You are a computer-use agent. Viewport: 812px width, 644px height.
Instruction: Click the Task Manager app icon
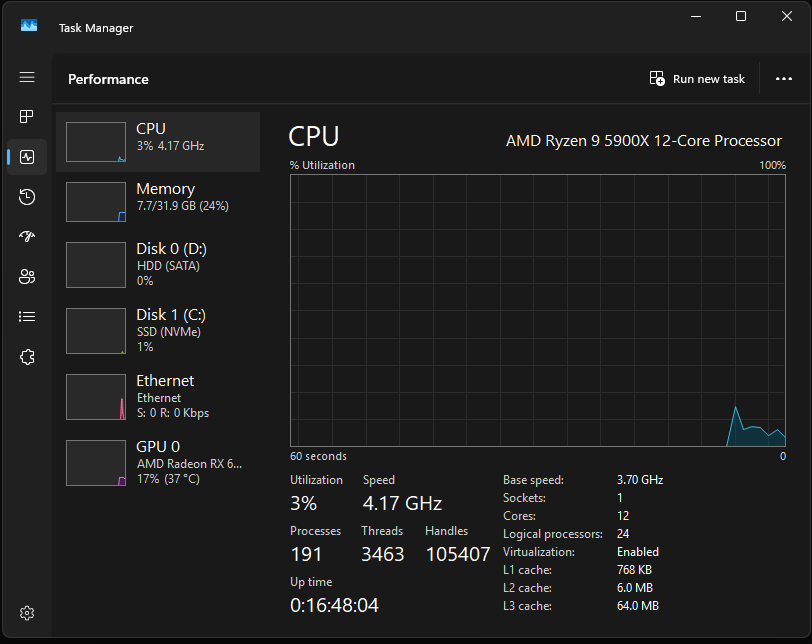point(28,25)
